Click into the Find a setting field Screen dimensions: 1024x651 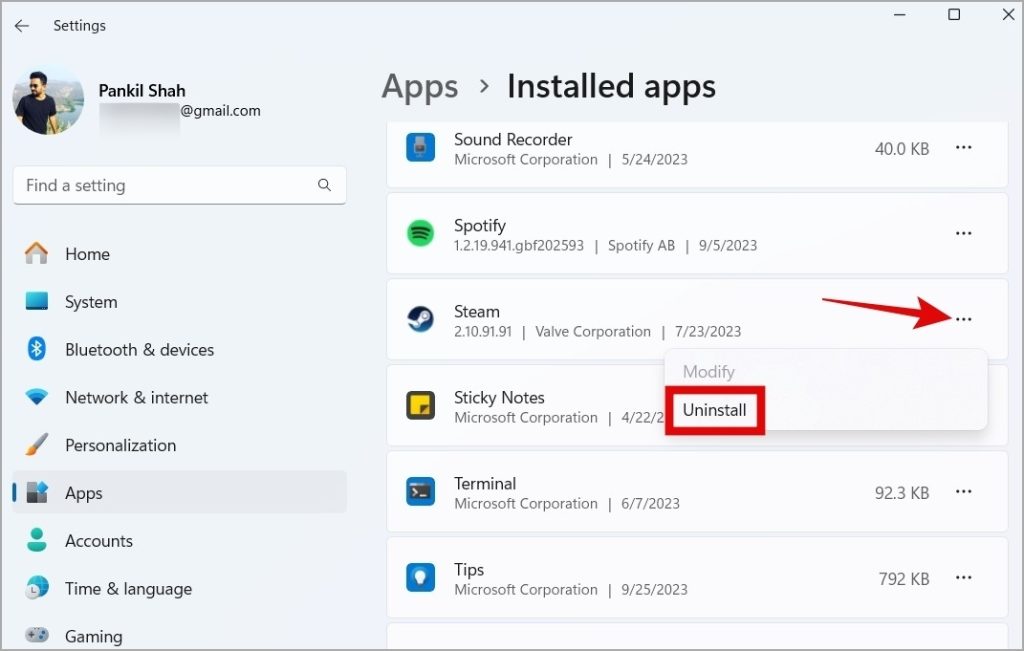[x=179, y=185]
